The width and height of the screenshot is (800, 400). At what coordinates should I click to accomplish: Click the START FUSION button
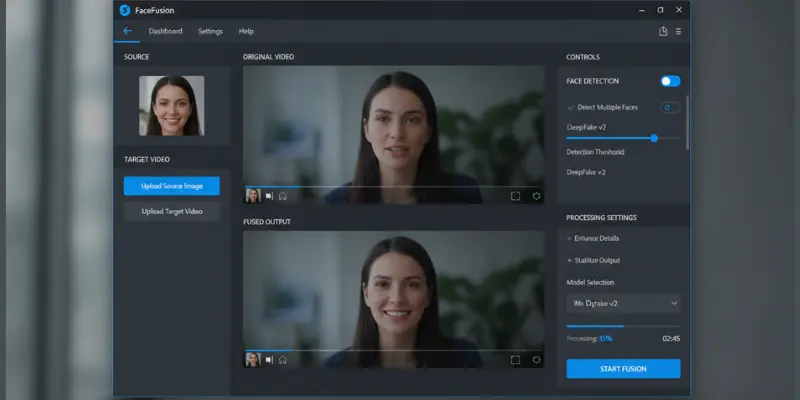click(623, 369)
